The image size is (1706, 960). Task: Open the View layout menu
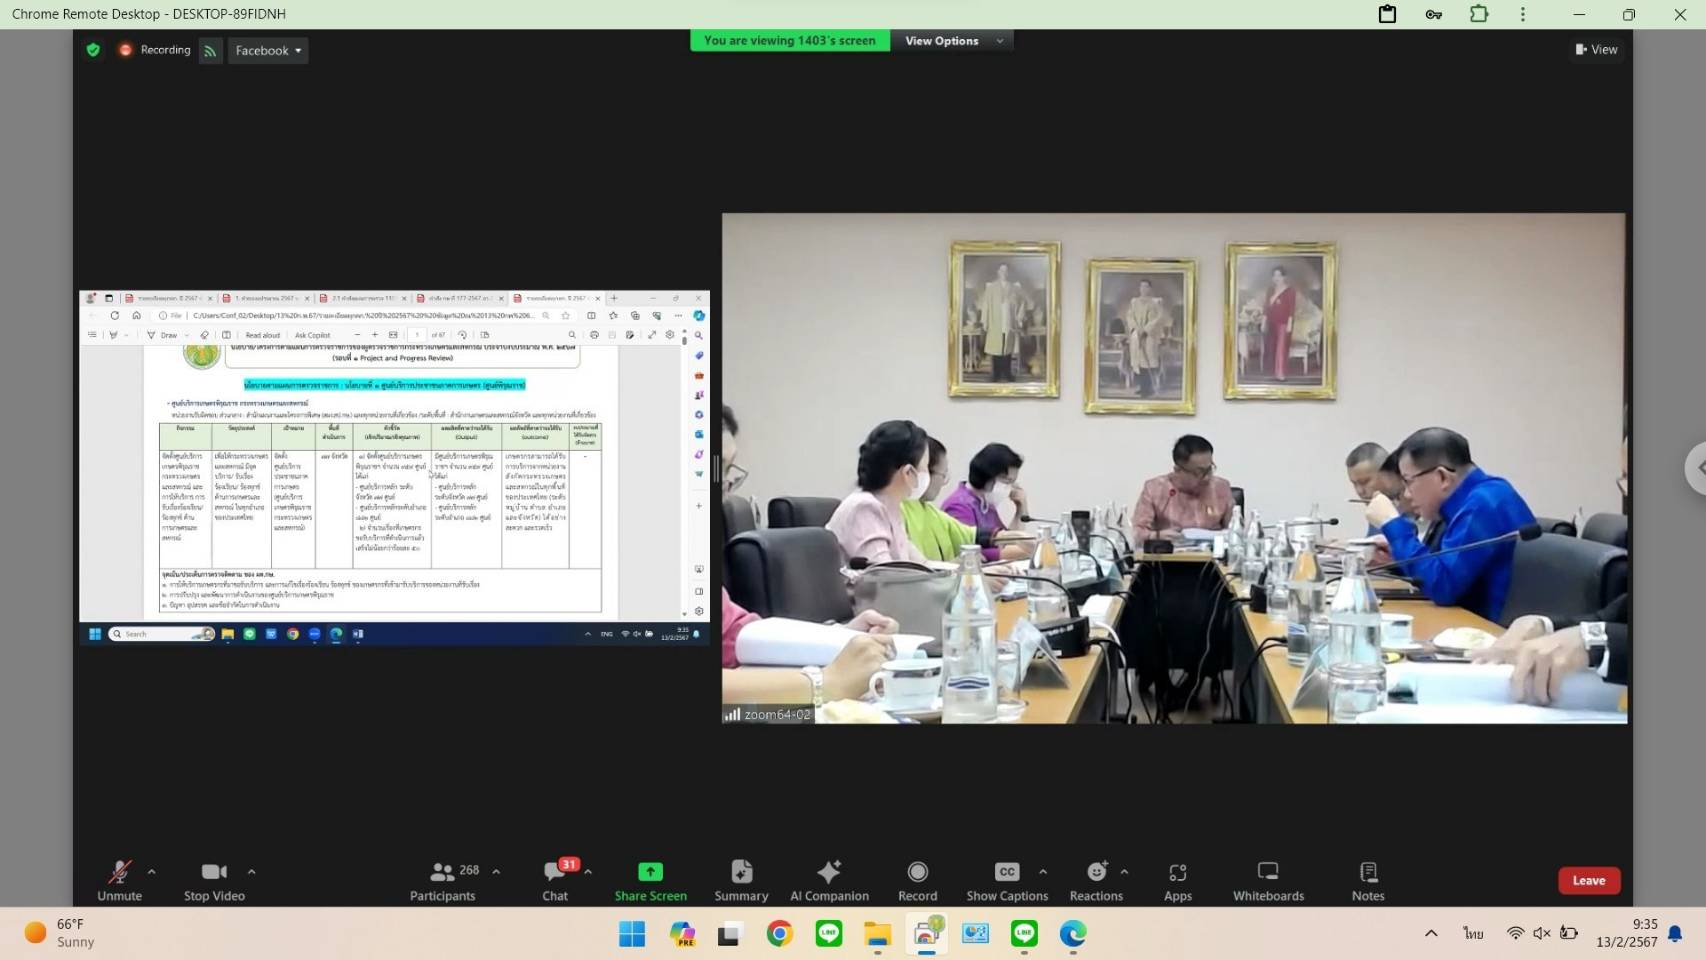[1596, 49]
